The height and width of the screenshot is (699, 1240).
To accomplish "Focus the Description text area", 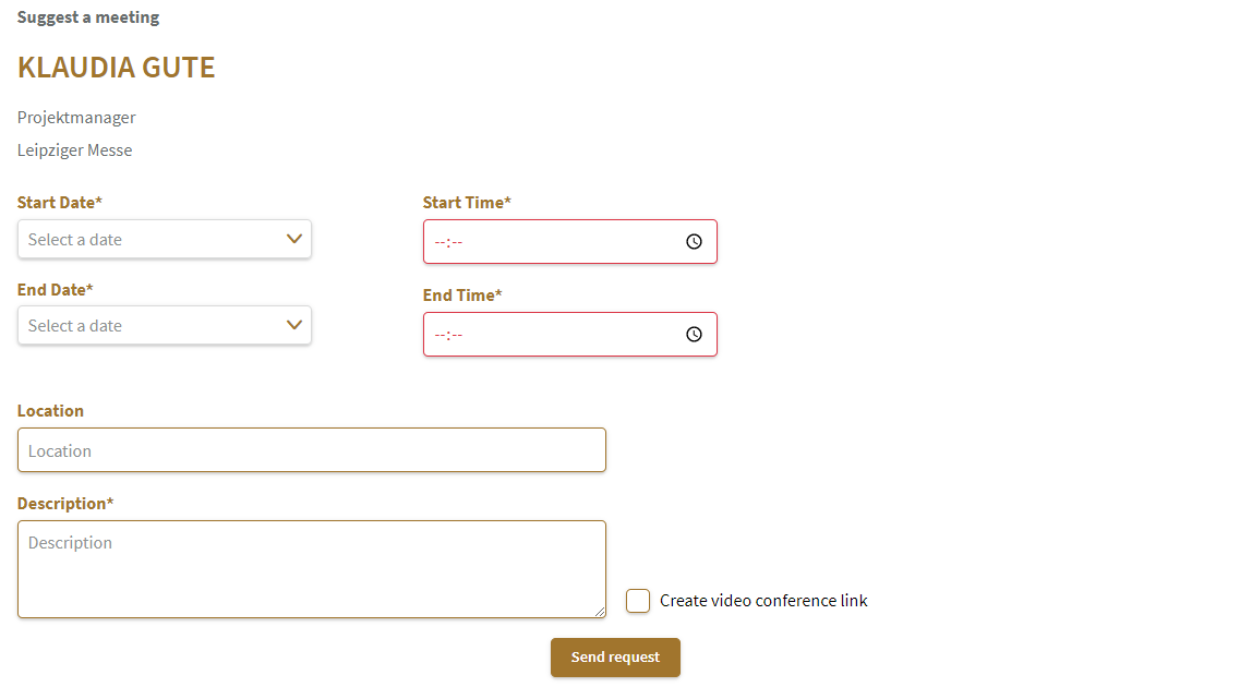I will pos(312,569).
